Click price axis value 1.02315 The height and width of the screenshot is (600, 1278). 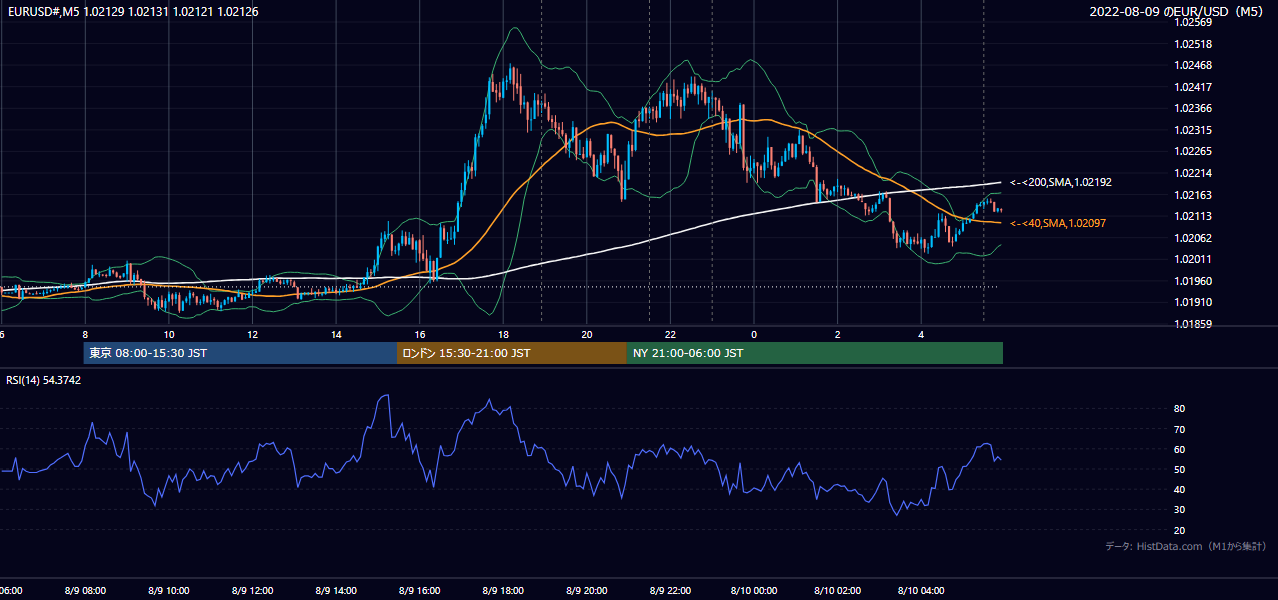1194,130
